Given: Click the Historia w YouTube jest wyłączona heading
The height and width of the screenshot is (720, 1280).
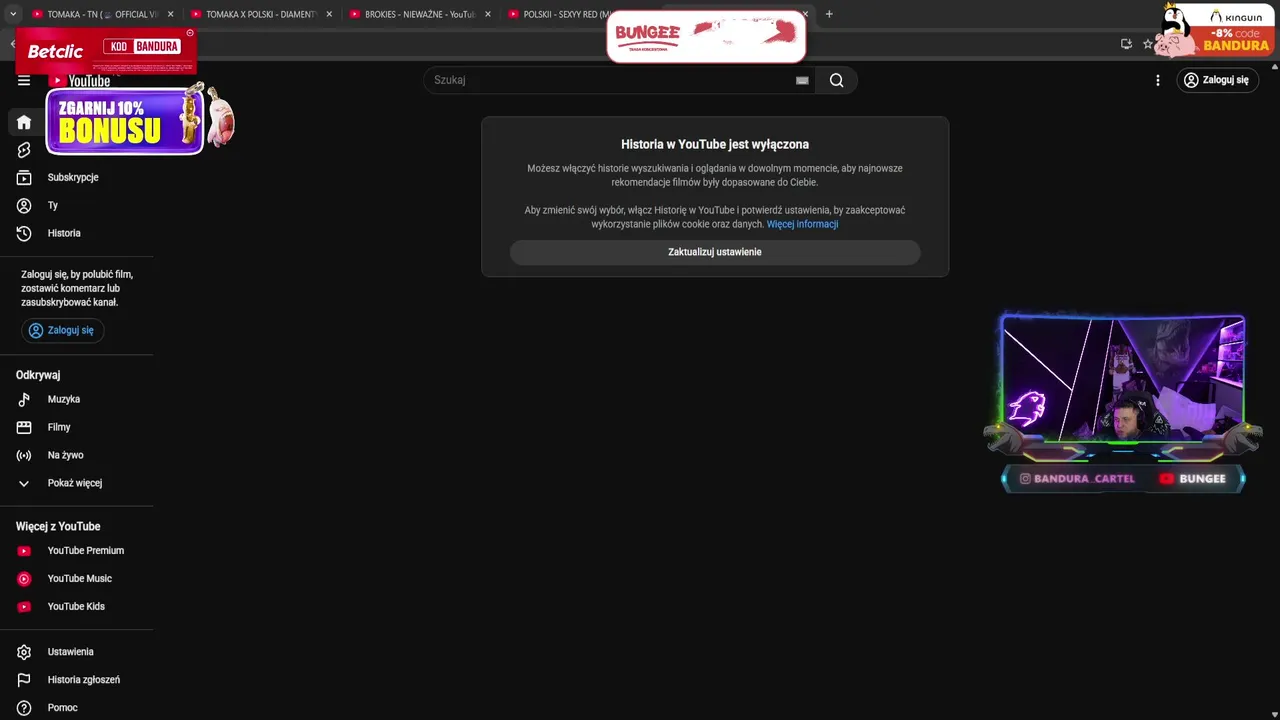Looking at the screenshot, I should pyautogui.click(x=715, y=144).
